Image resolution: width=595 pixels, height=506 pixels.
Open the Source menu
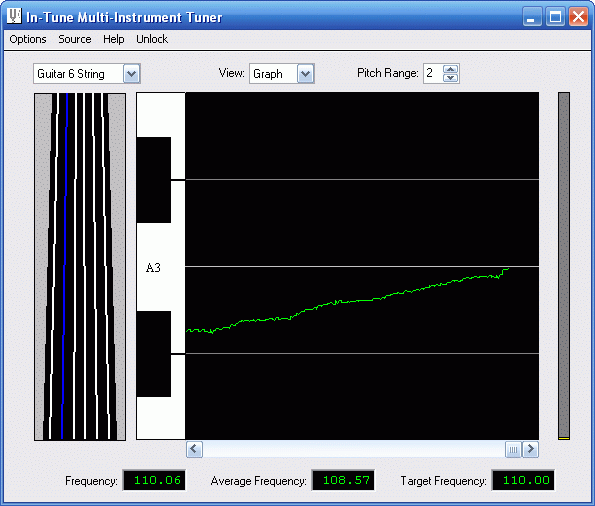[75, 39]
